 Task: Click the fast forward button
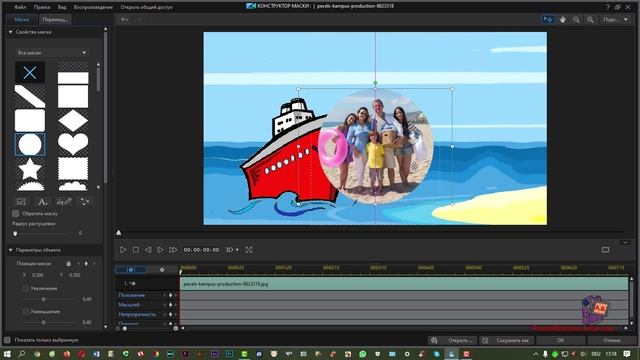(173, 250)
